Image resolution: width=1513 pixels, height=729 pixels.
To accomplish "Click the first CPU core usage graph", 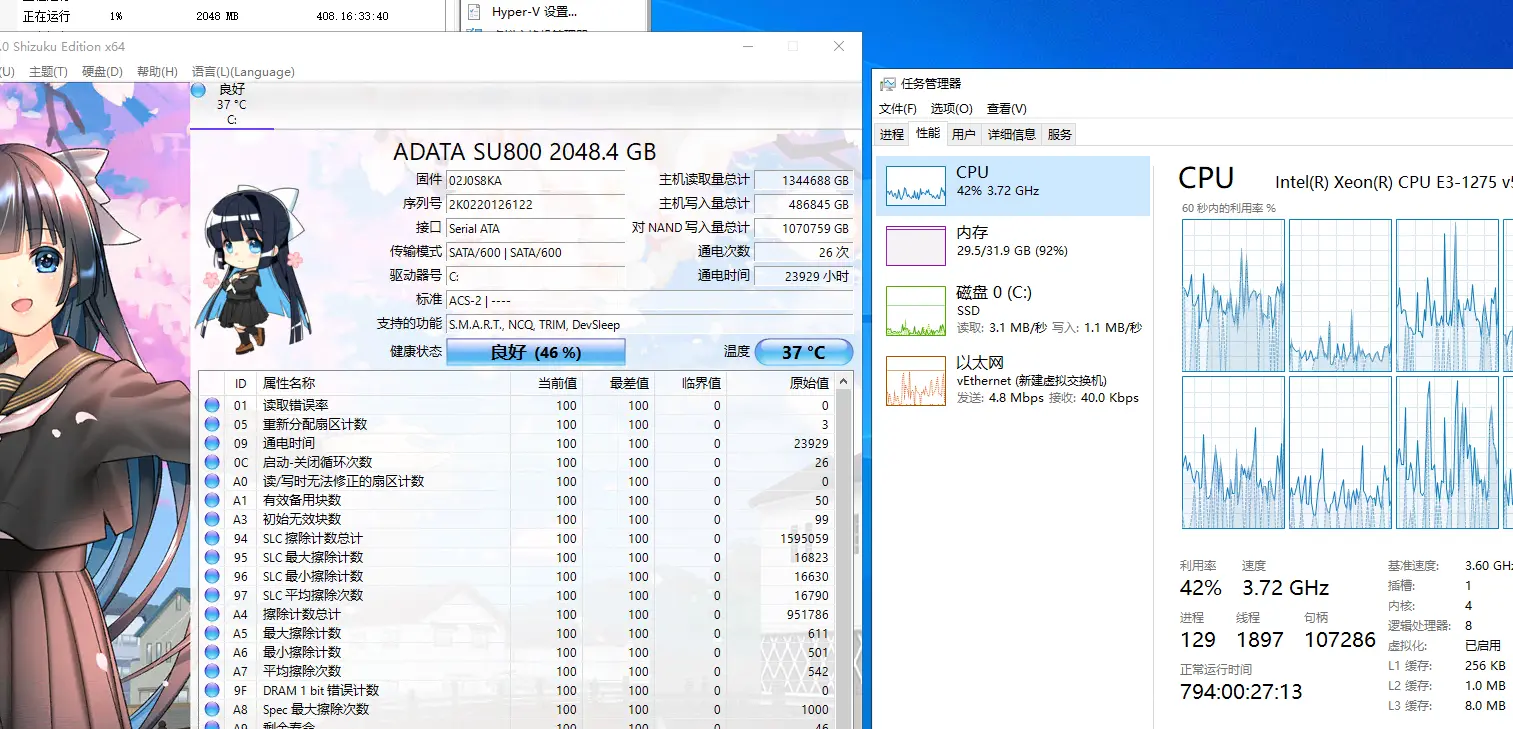I will point(1233,295).
